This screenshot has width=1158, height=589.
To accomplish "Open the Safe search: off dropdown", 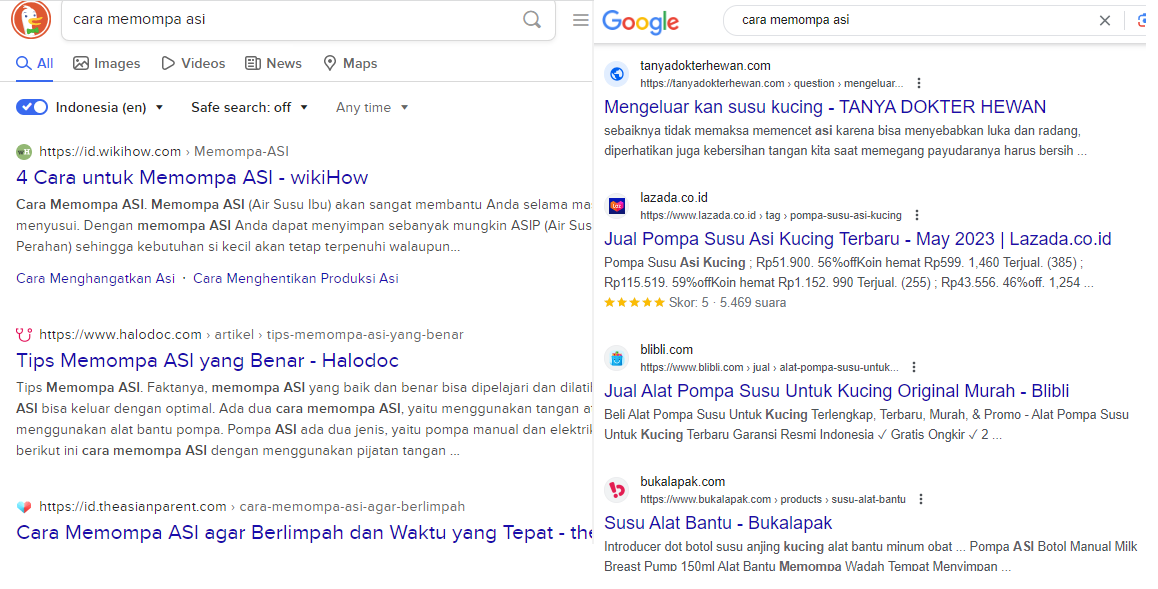I will point(249,107).
